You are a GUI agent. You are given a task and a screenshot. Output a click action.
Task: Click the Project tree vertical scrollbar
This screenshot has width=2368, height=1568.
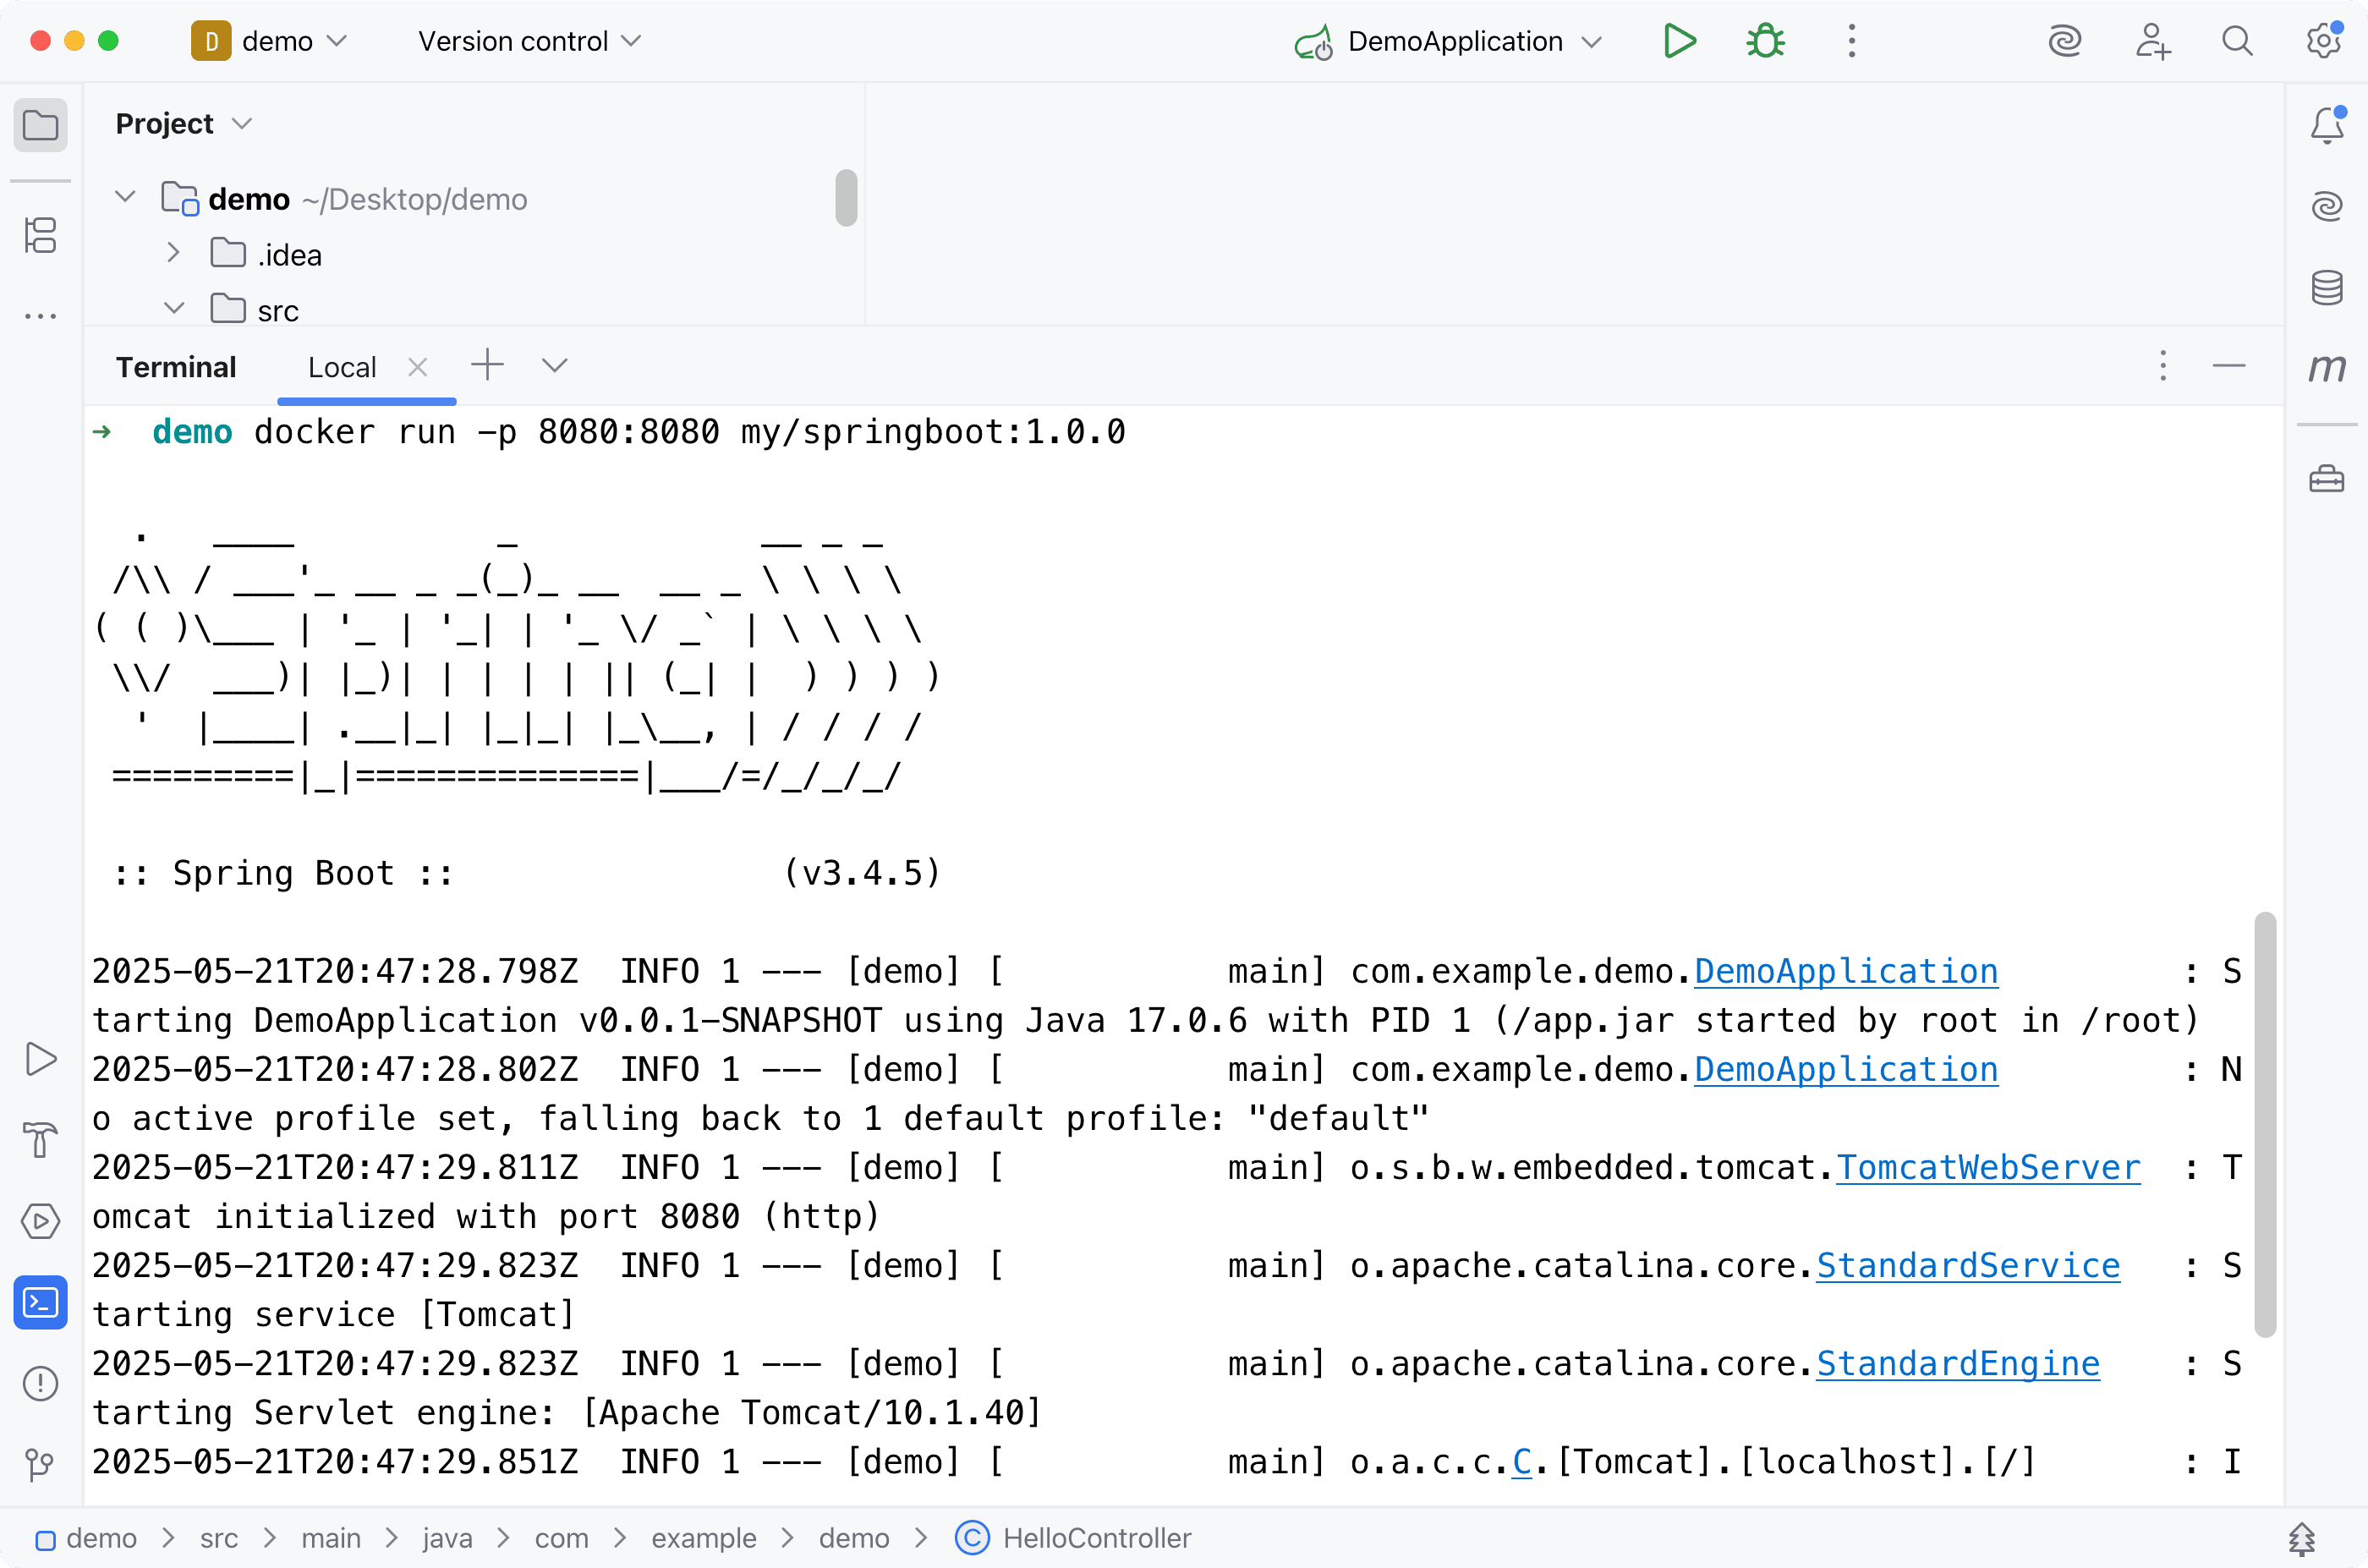[x=846, y=198]
